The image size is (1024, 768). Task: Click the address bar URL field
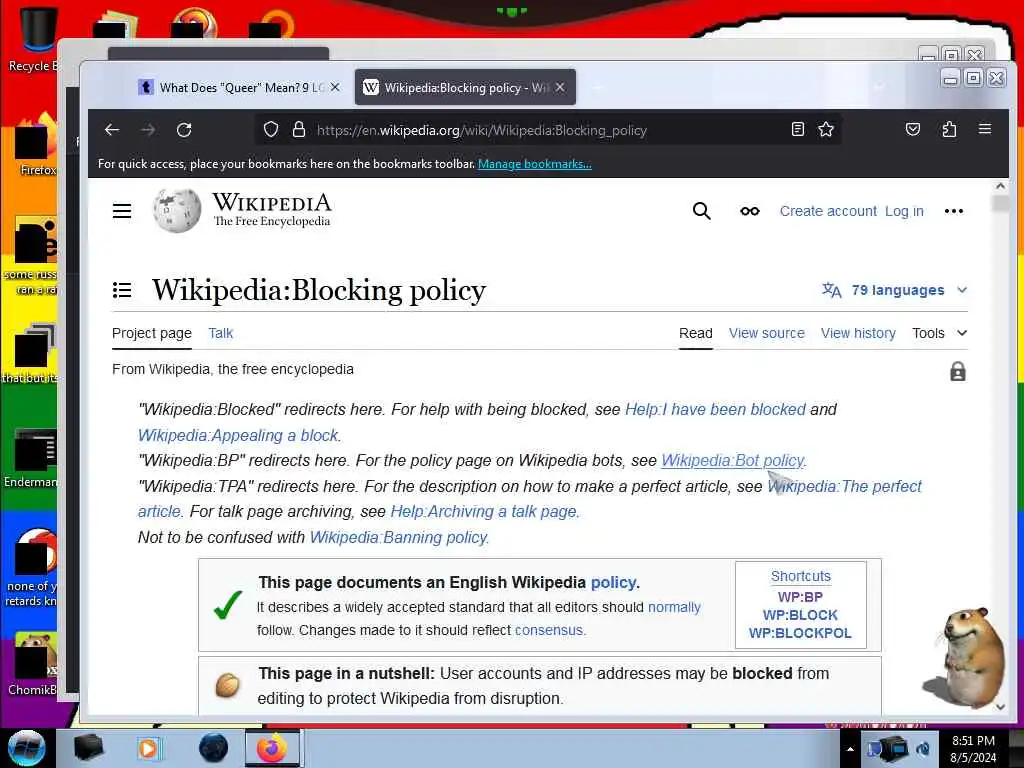(x=549, y=130)
